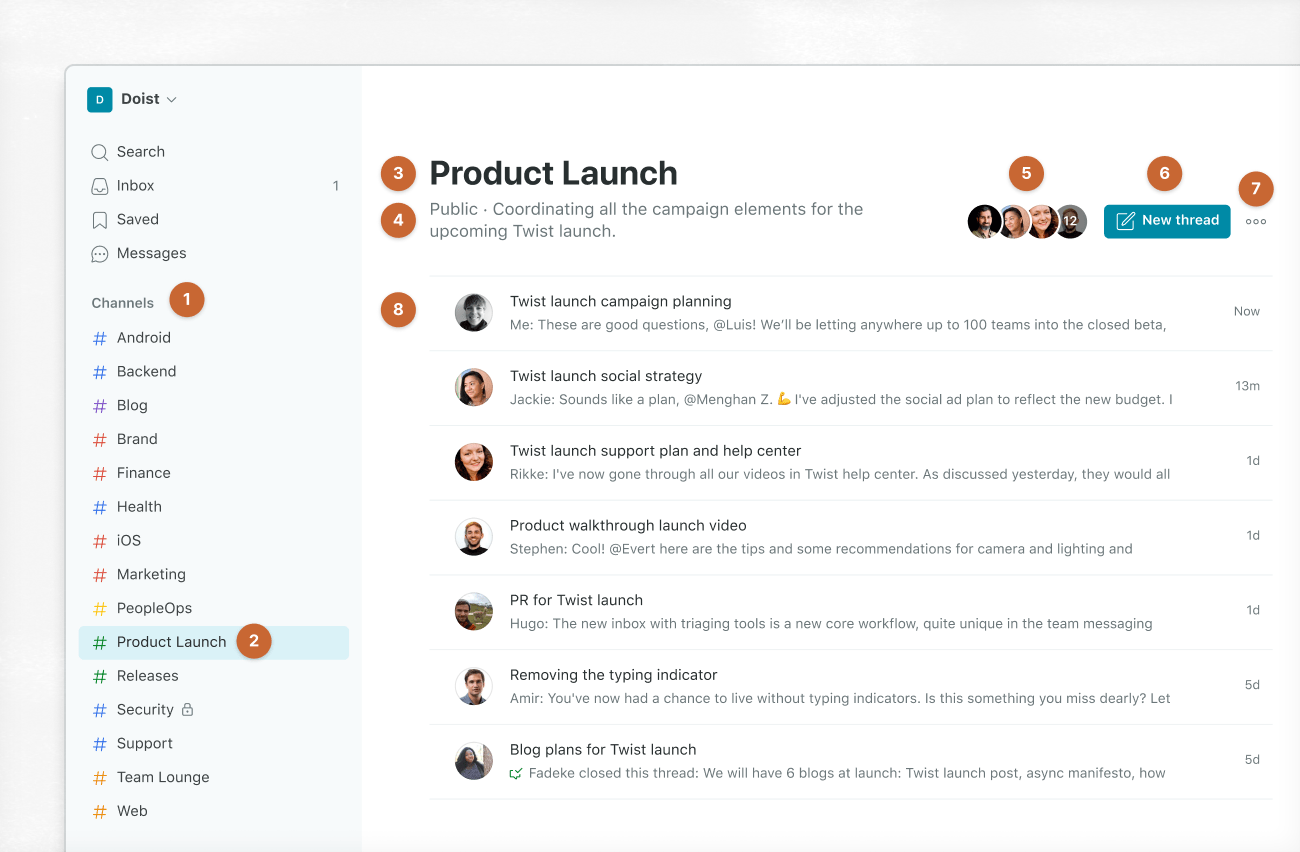
Task: Click the Saved bookmark icon
Action: click(100, 220)
